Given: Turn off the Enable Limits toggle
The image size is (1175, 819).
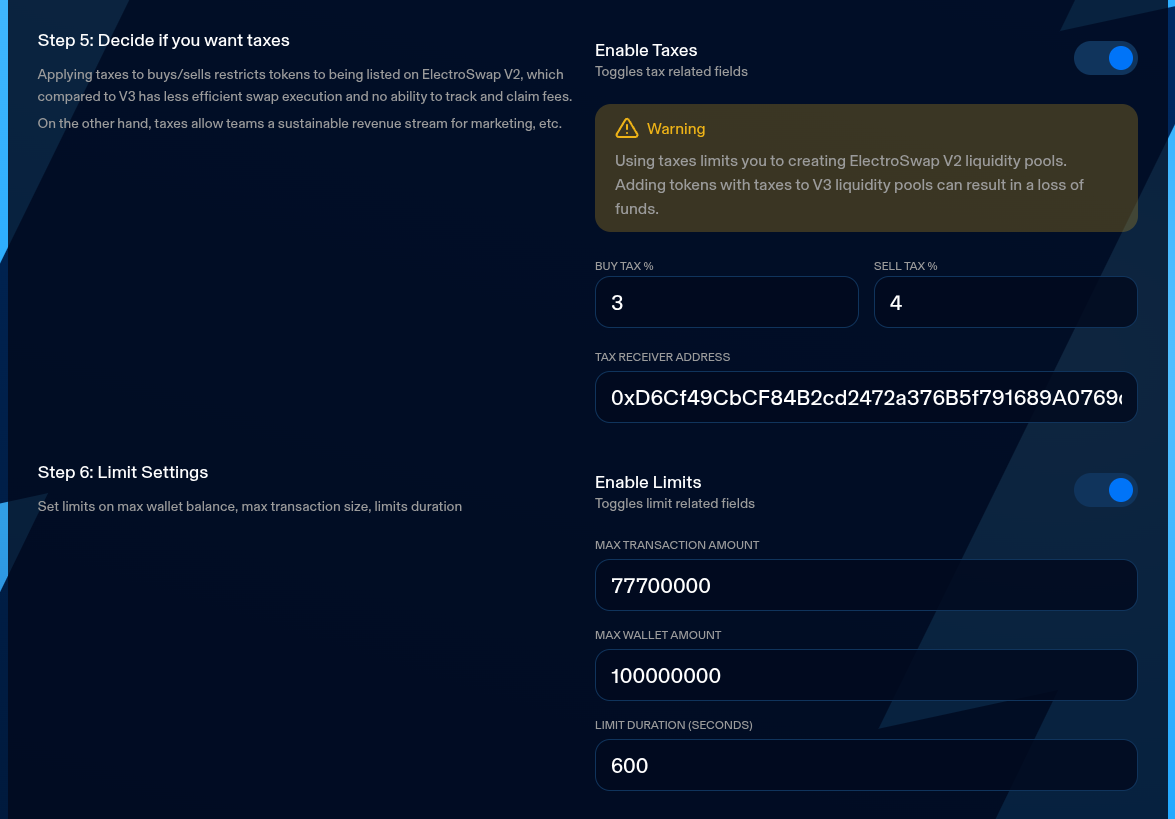Looking at the screenshot, I should 1105,490.
